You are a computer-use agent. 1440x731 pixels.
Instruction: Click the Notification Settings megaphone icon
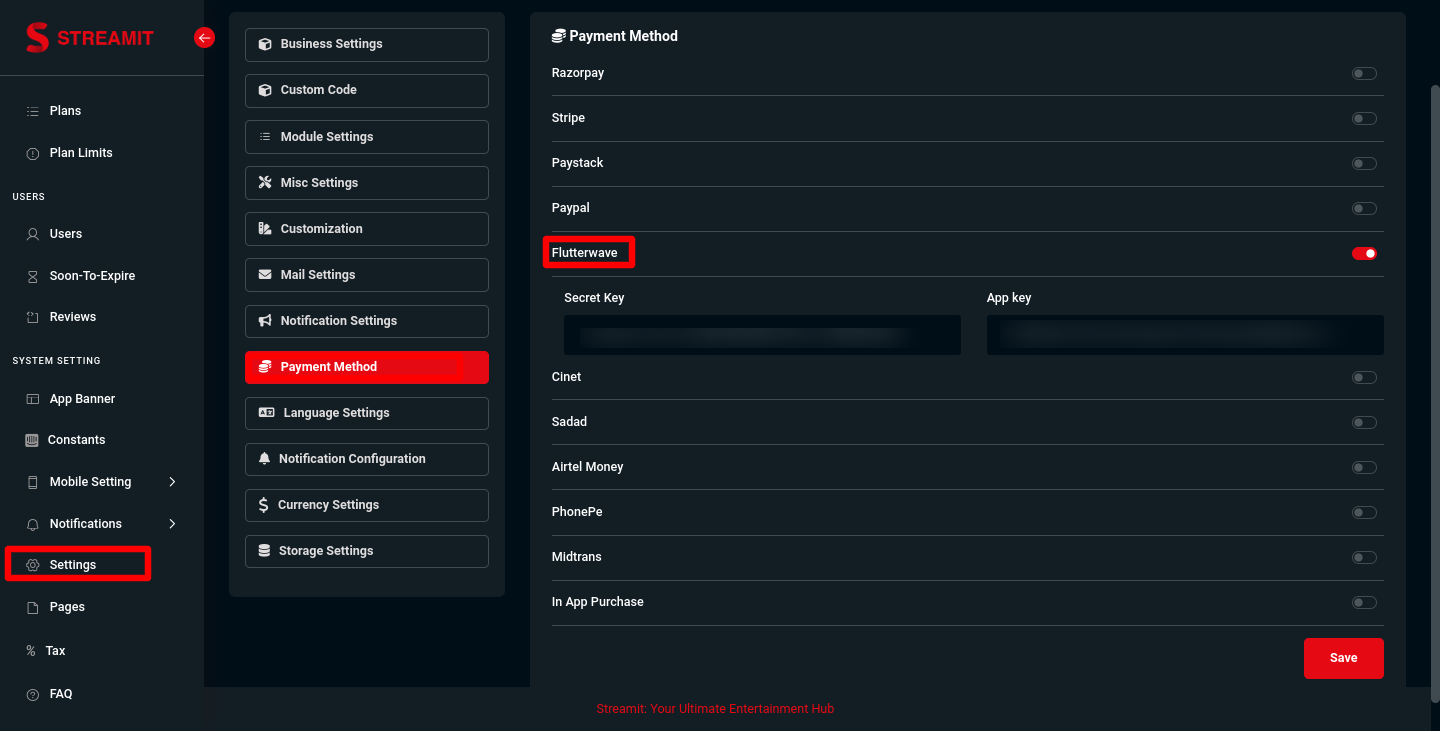pos(265,321)
